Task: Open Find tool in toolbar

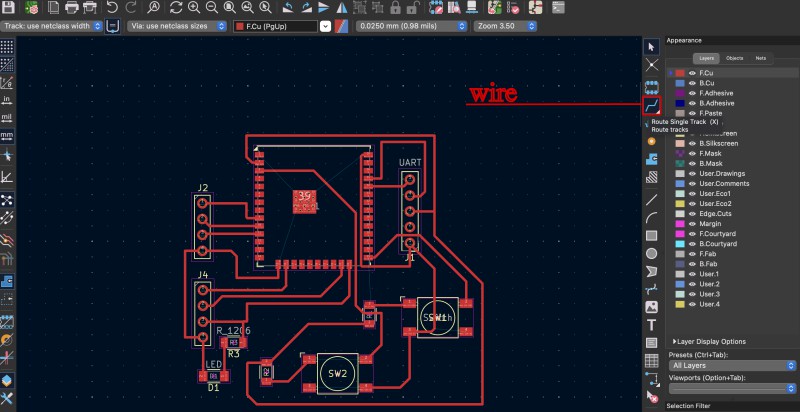Action: click(153, 7)
